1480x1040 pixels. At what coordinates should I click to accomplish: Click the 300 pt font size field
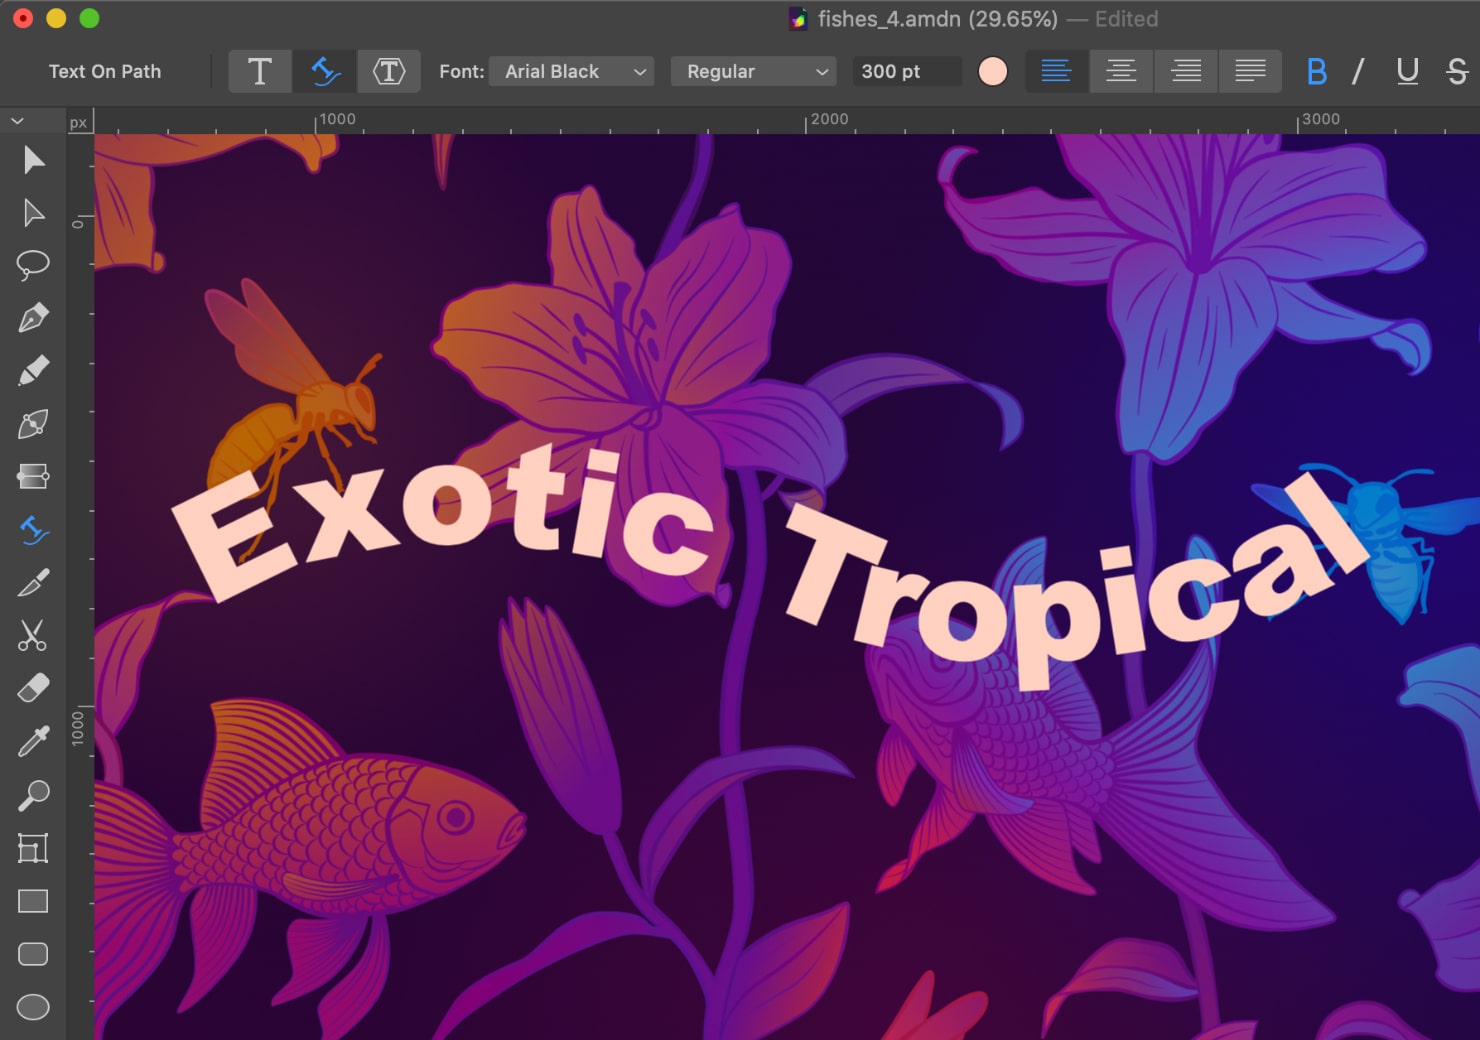coord(905,71)
